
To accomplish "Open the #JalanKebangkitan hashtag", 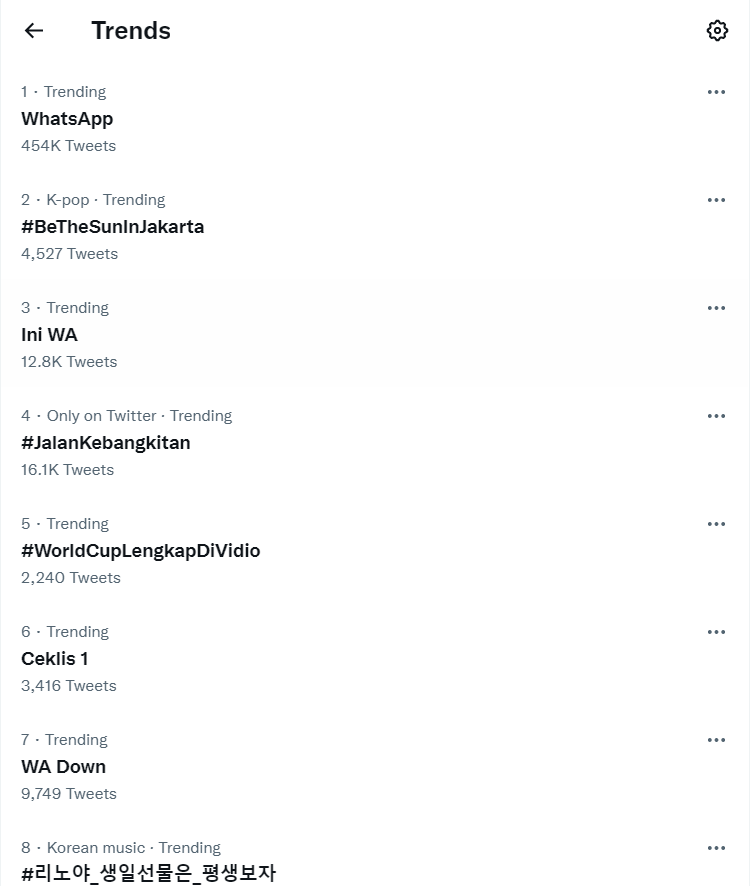I will coord(106,442).
